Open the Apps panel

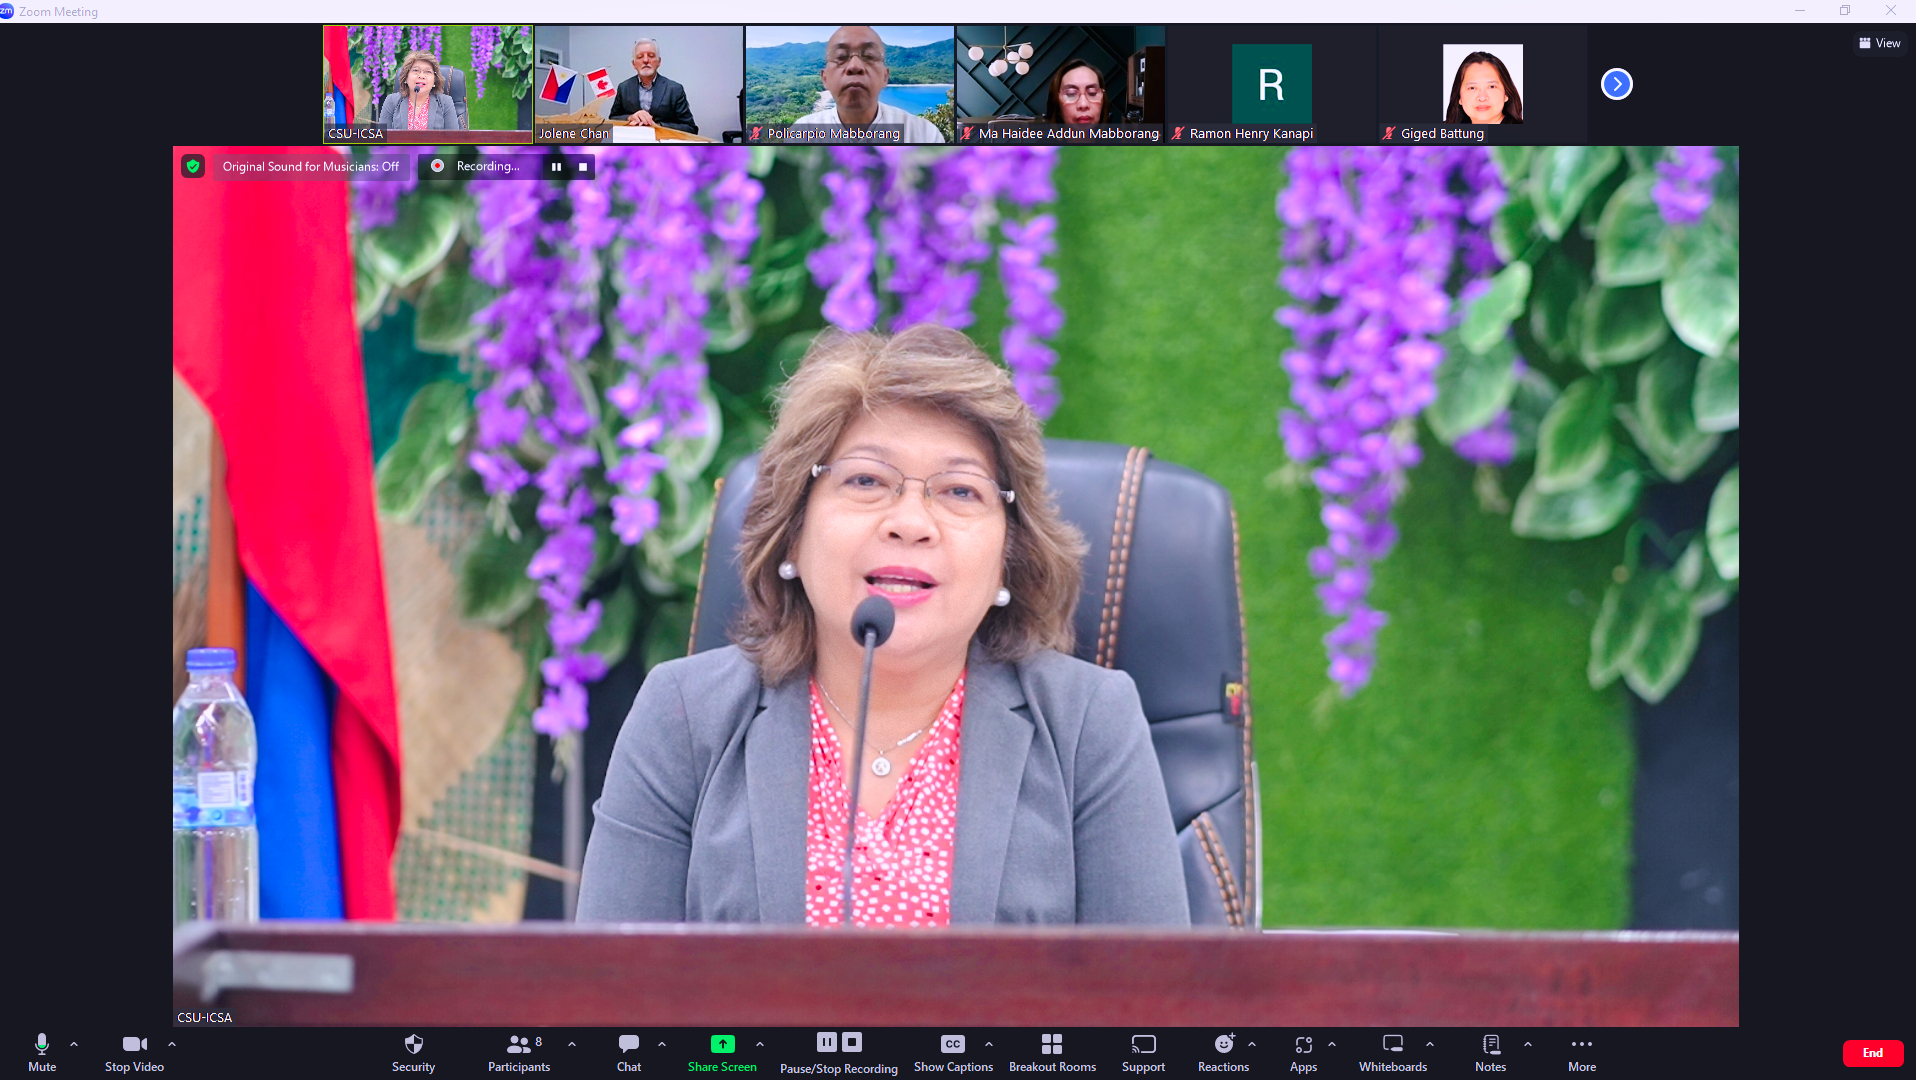(x=1303, y=1052)
